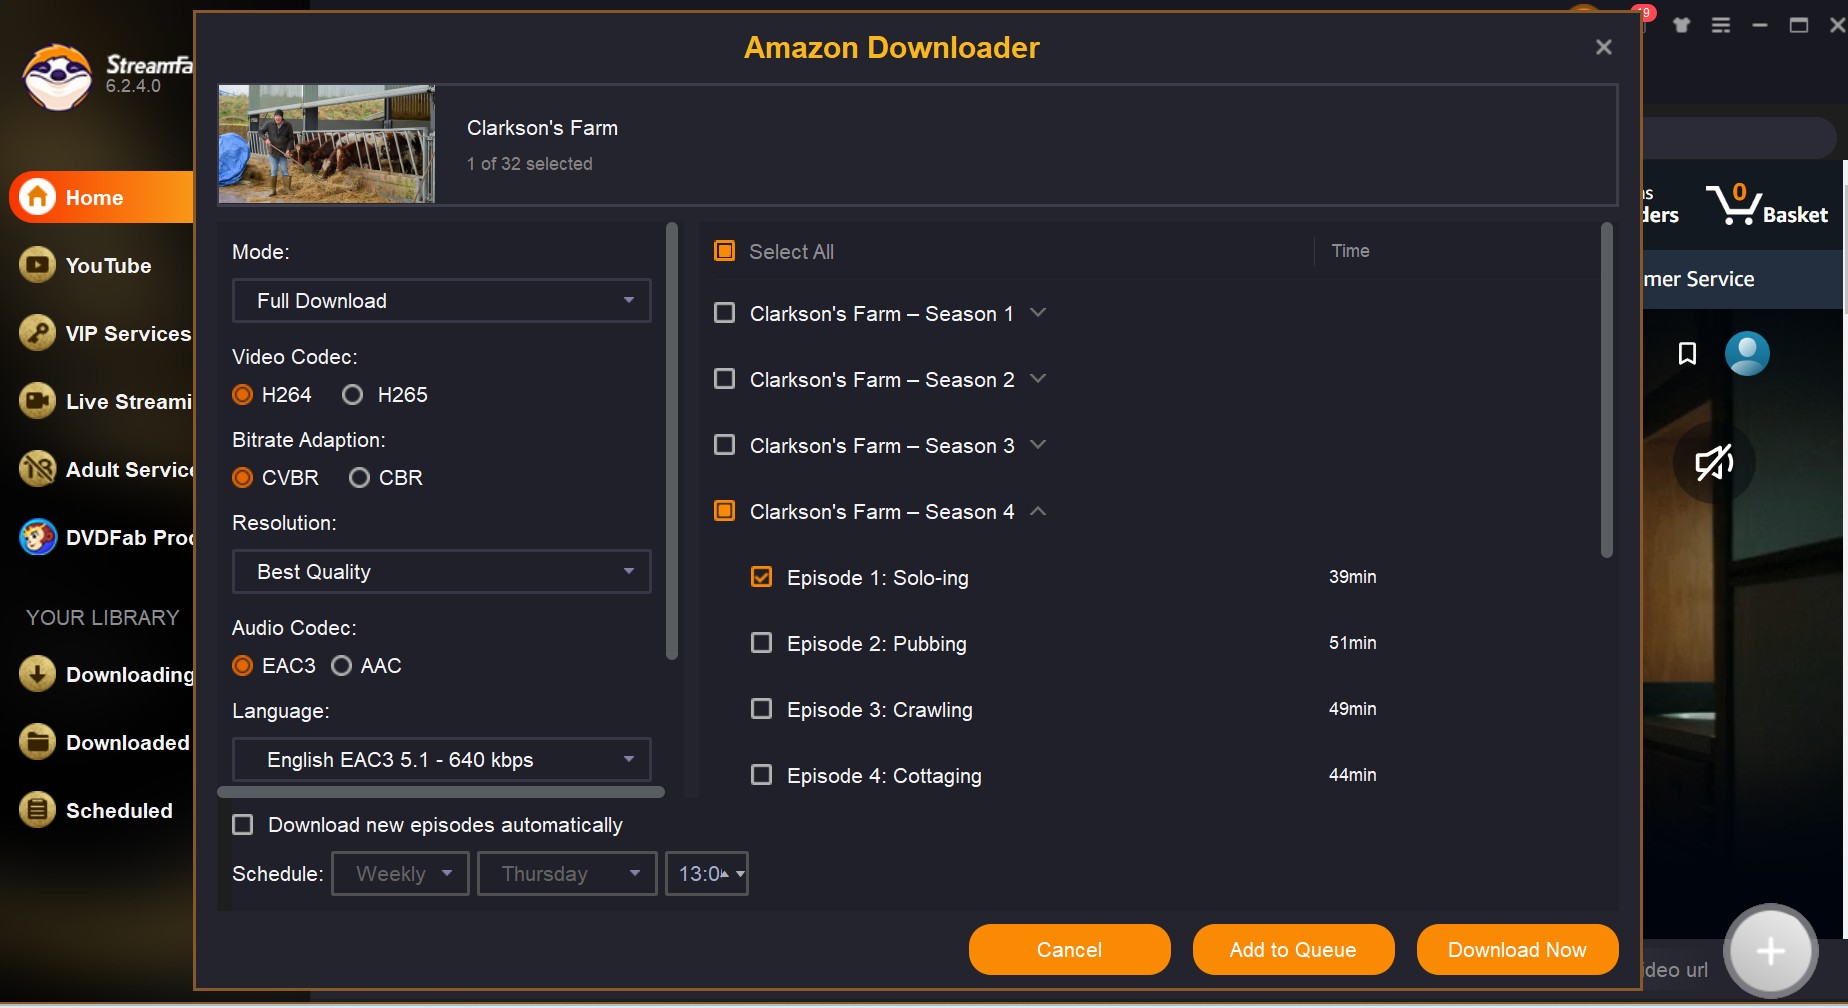Viewport: 1848px width, 1008px height.
Task: Click the Time column header
Action: (1350, 251)
